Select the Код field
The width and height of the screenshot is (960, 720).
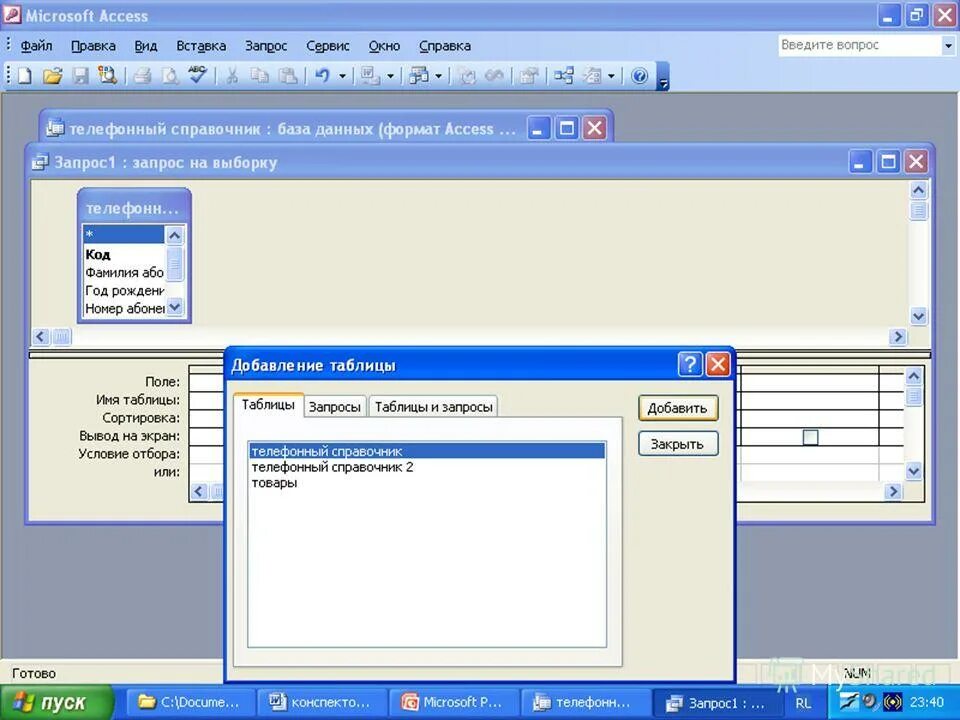pos(124,254)
